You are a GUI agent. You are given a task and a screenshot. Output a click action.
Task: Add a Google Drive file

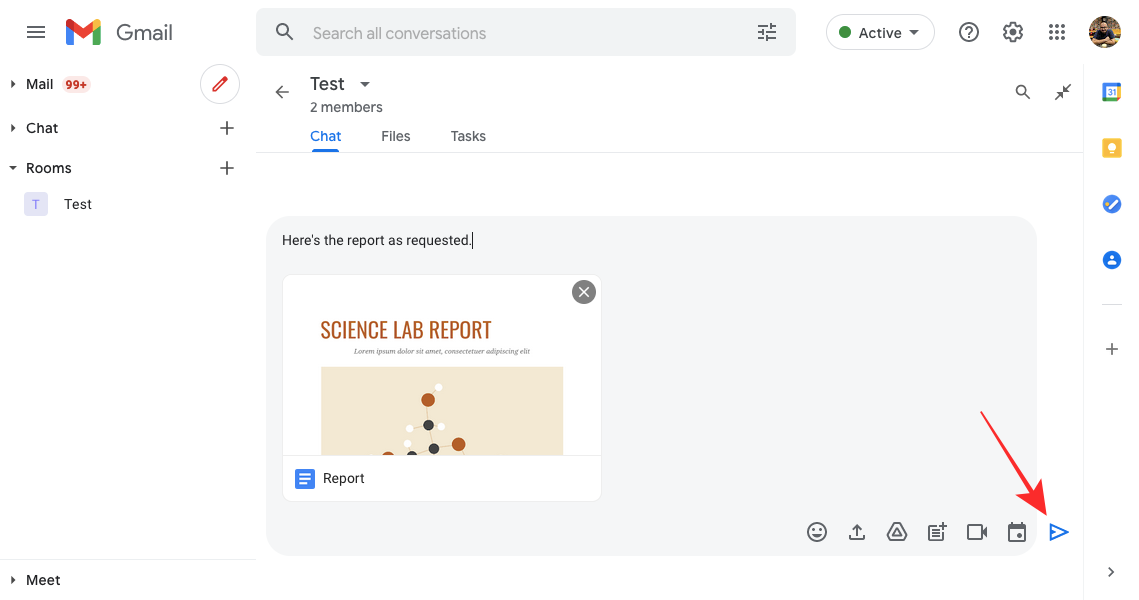click(897, 533)
